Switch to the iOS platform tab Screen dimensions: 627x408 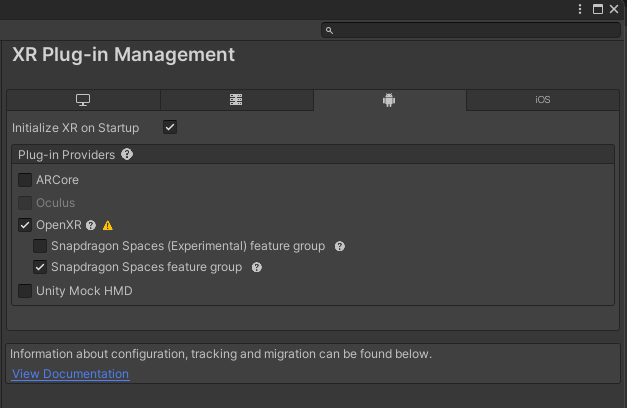coord(543,100)
